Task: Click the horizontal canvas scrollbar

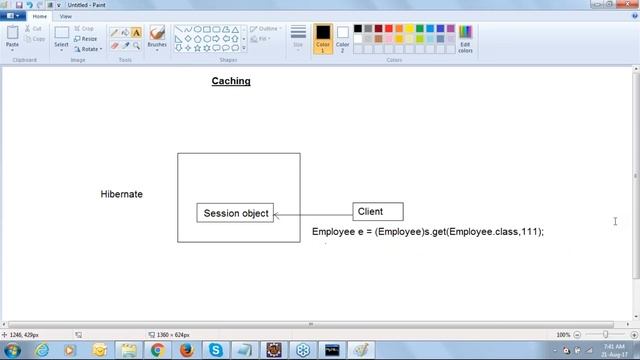Action: (x=311, y=324)
